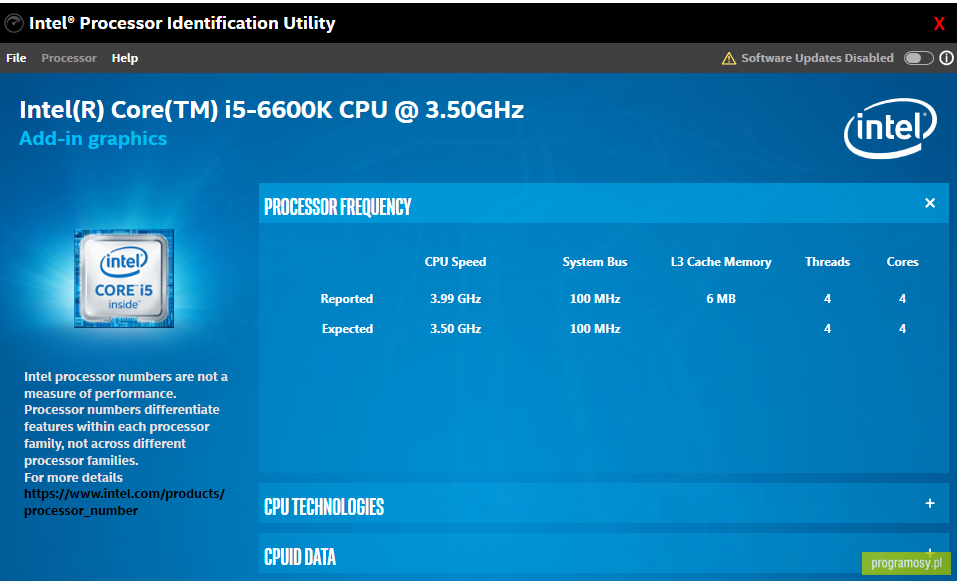Viewport: 957px width, 581px height.
Task: Click the reported Threads value
Action: coord(828,298)
